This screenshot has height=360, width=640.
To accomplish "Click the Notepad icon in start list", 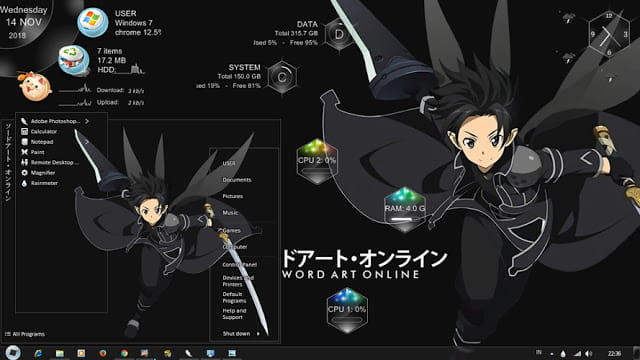I will point(24,142).
